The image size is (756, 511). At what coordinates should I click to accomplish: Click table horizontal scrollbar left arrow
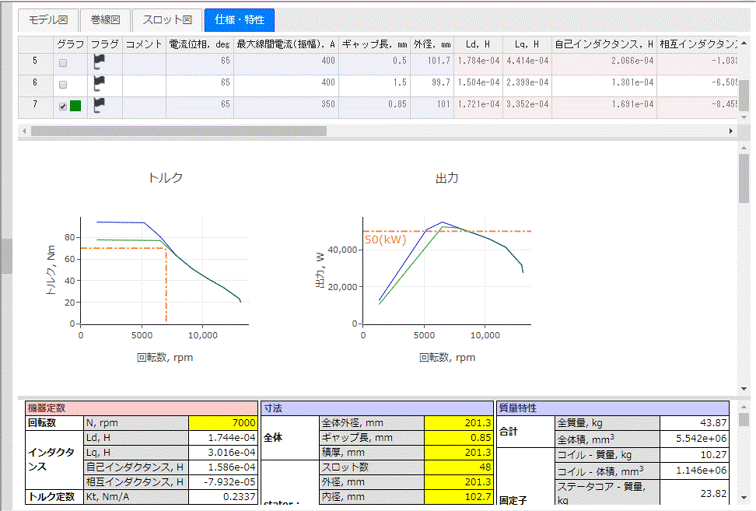pos(24,131)
